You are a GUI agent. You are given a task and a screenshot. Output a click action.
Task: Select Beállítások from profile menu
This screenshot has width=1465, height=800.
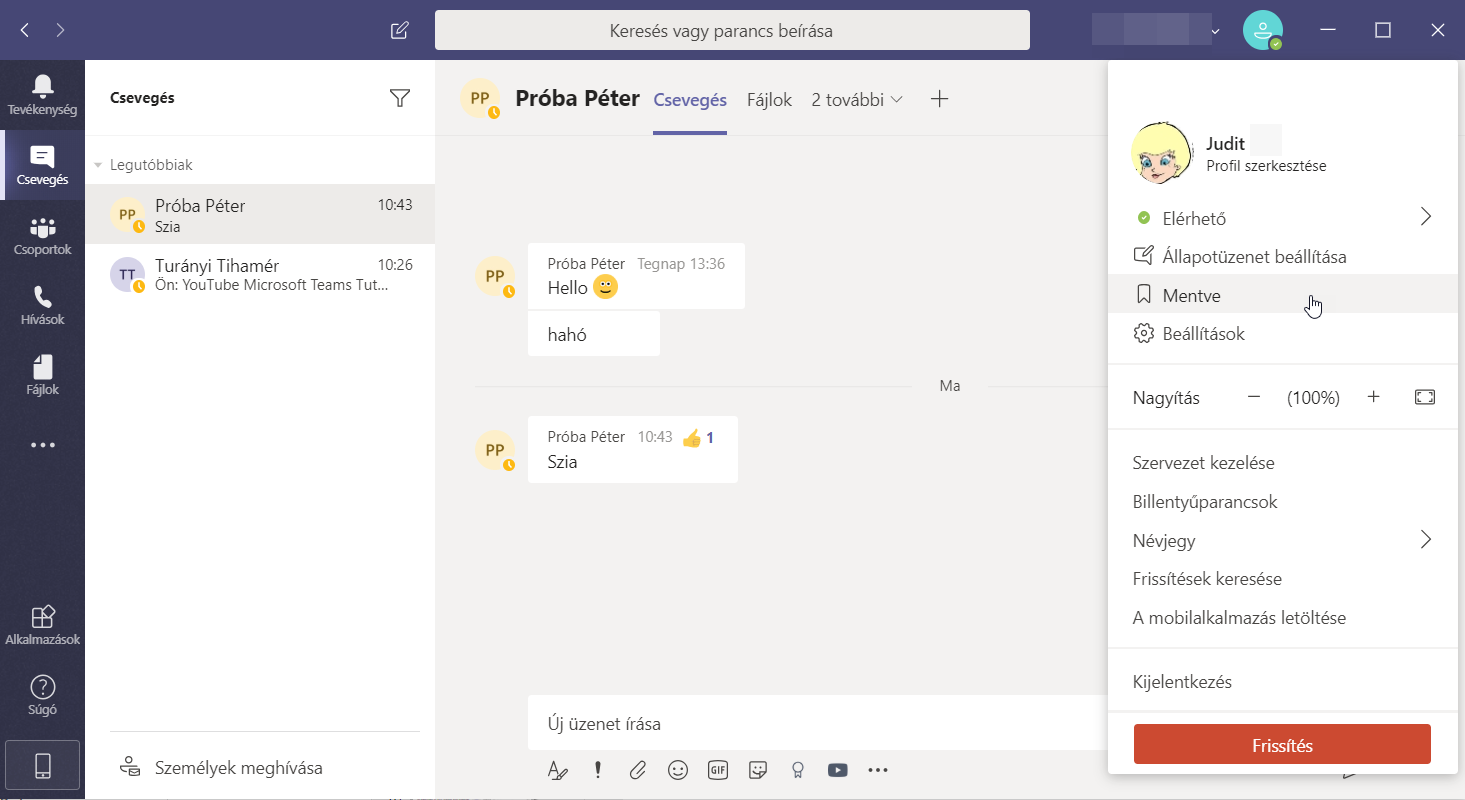pyautogui.click(x=1203, y=333)
